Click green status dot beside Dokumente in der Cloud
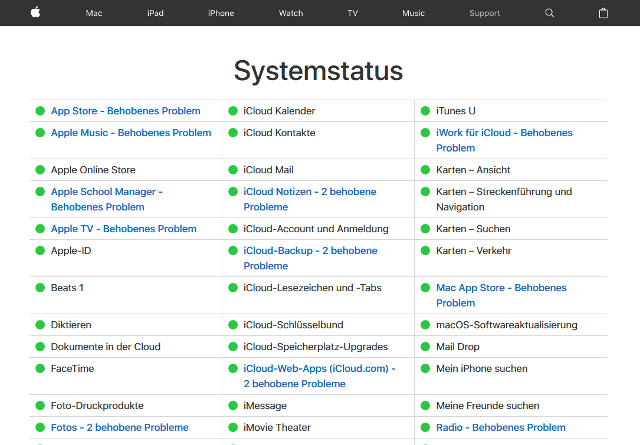This screenshot has width=640, height=445. pyautogui.click(x=40, y=347)
